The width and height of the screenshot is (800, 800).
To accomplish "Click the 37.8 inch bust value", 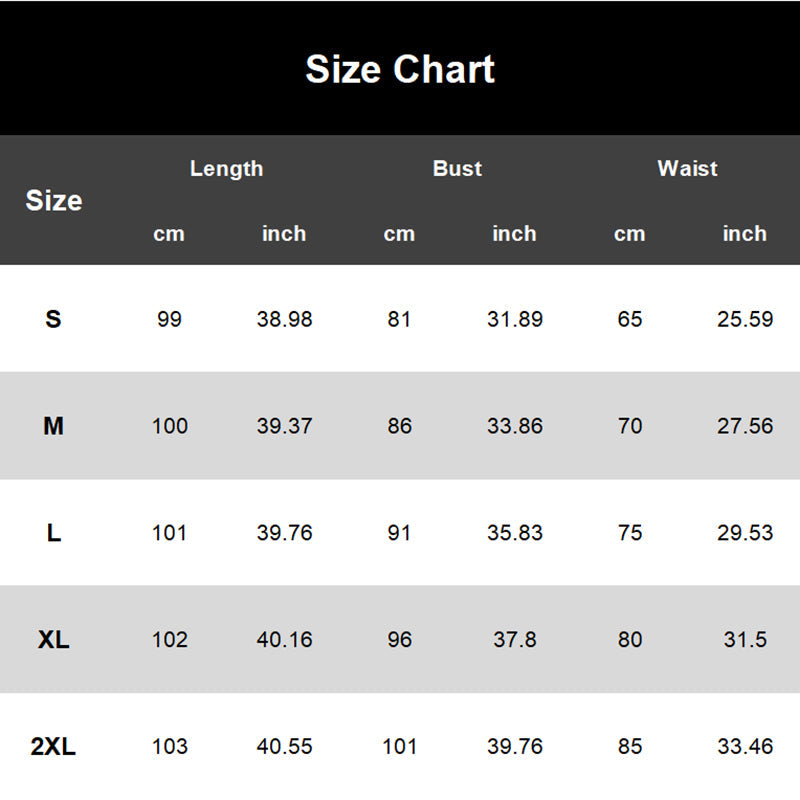I will (515, 640).
